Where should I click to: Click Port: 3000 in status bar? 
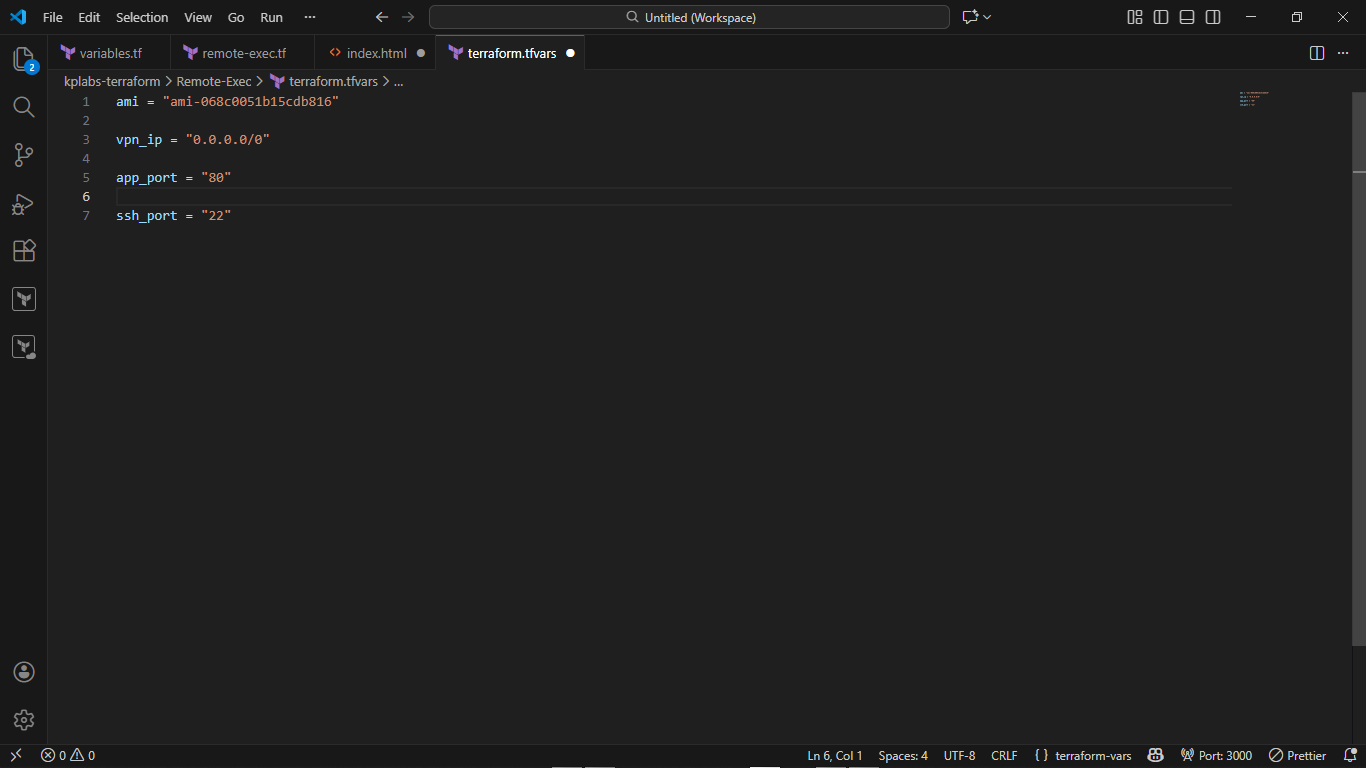tap(1216, 756)
